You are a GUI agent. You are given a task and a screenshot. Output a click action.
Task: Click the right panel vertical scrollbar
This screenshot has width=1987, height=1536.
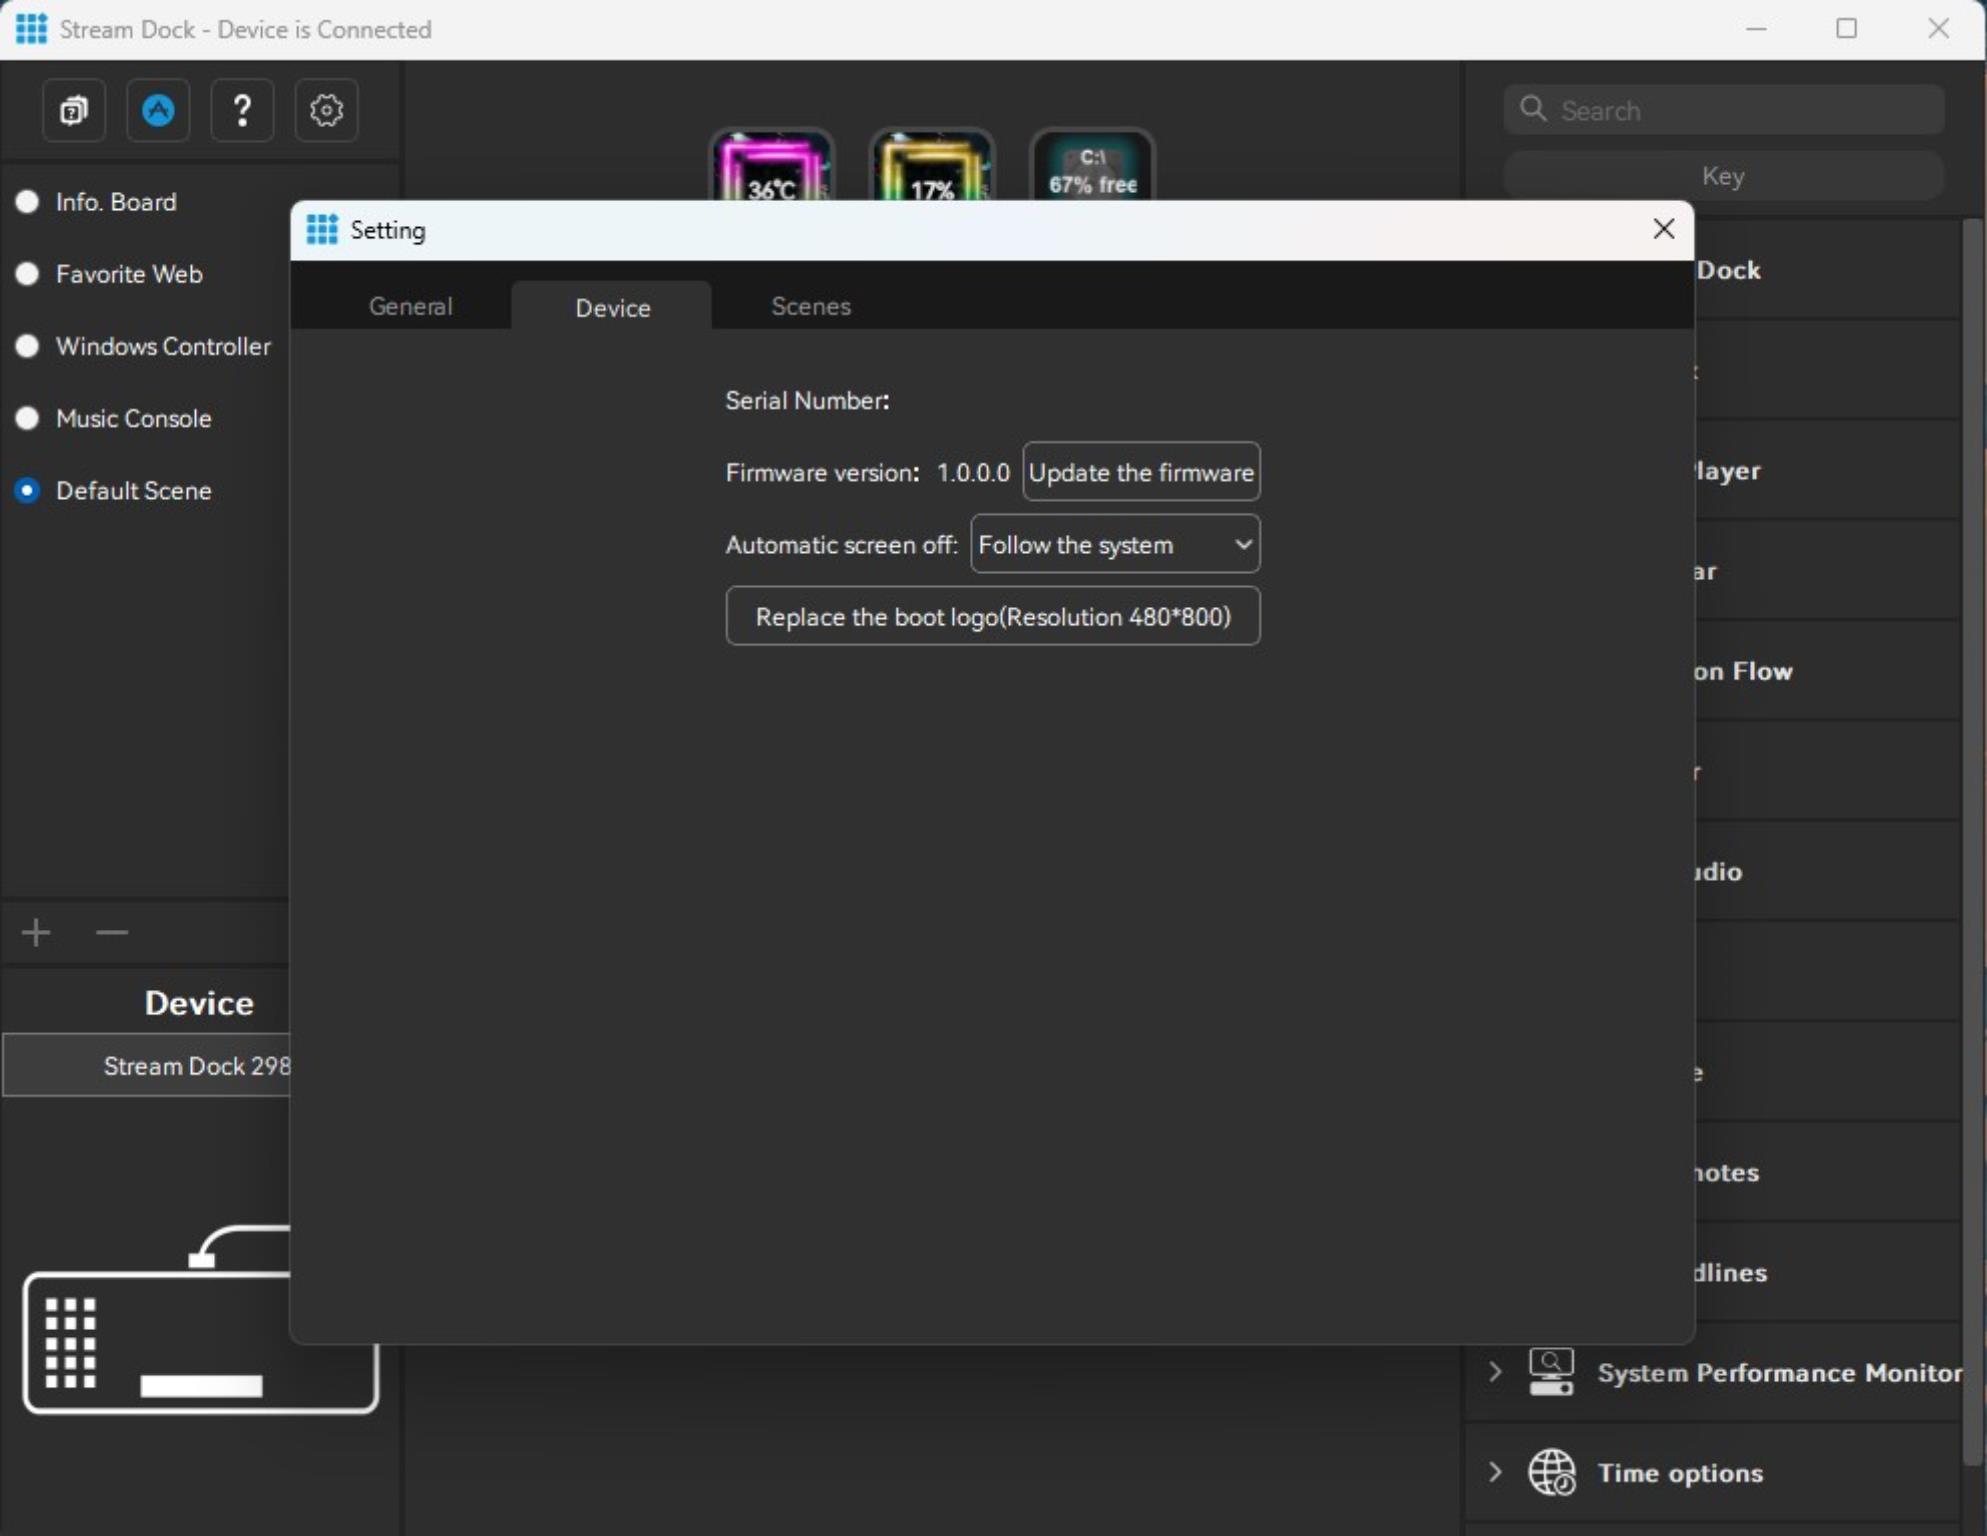[x=1972, y=840]
